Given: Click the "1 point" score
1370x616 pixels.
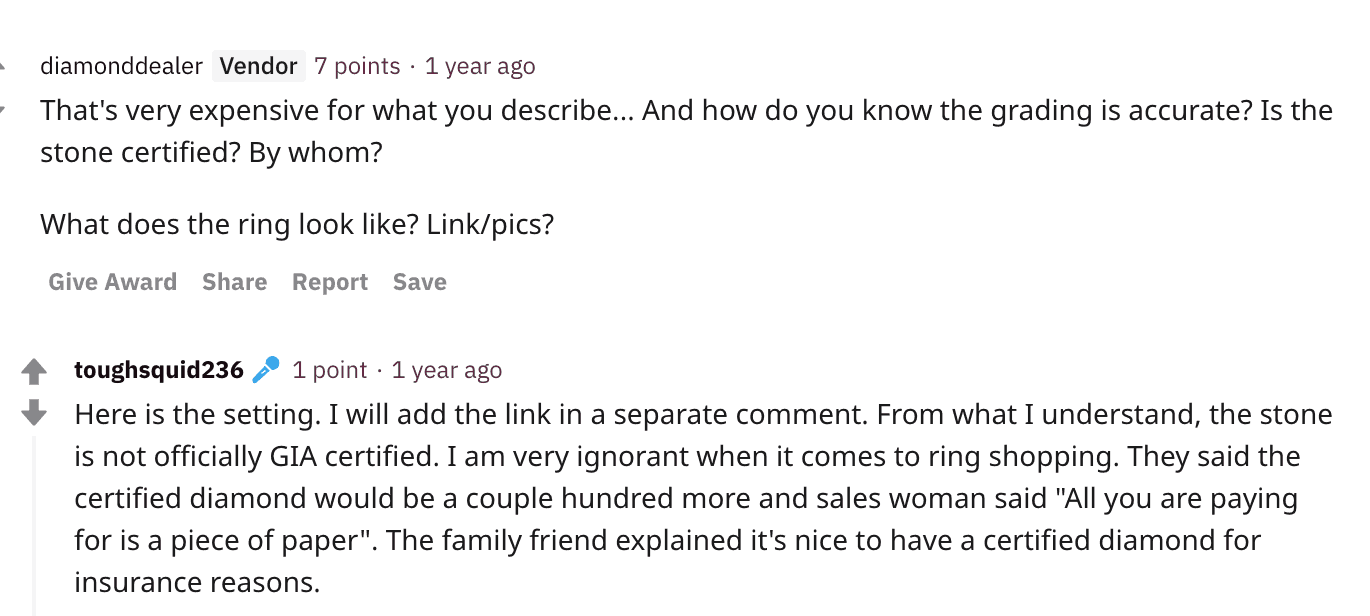Looking at the screenshot, I should 330,370.
